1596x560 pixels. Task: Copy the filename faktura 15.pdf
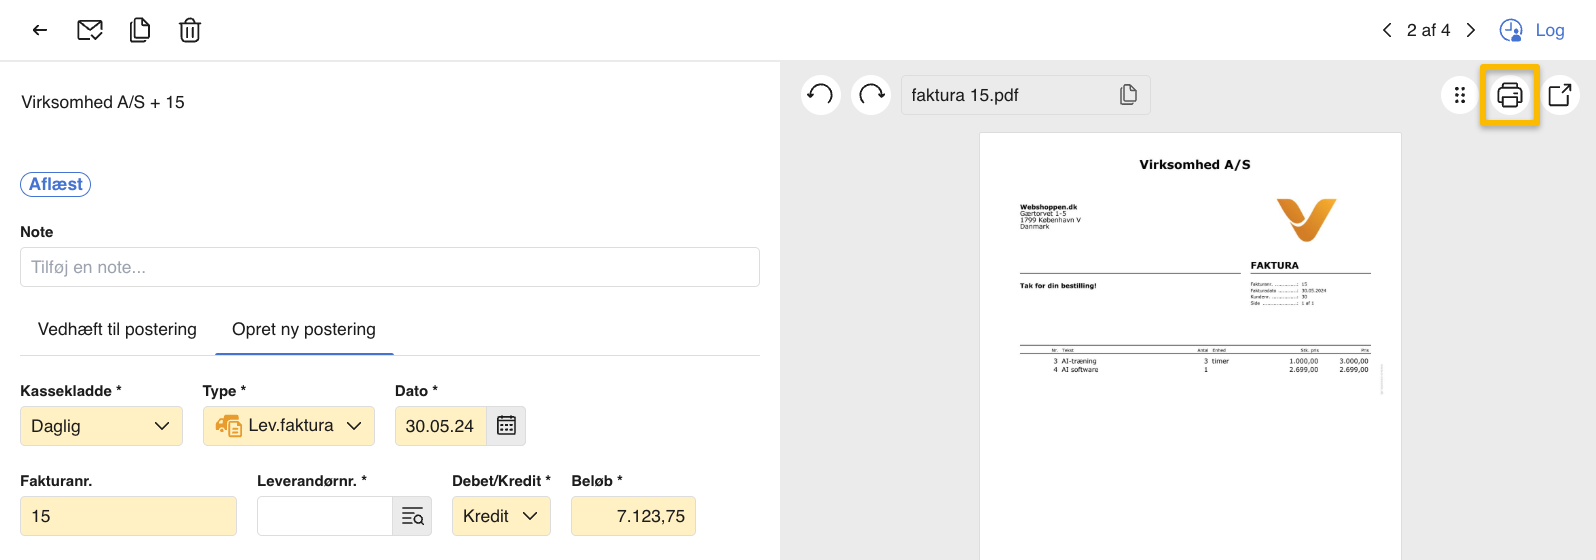click(1128, 95)
